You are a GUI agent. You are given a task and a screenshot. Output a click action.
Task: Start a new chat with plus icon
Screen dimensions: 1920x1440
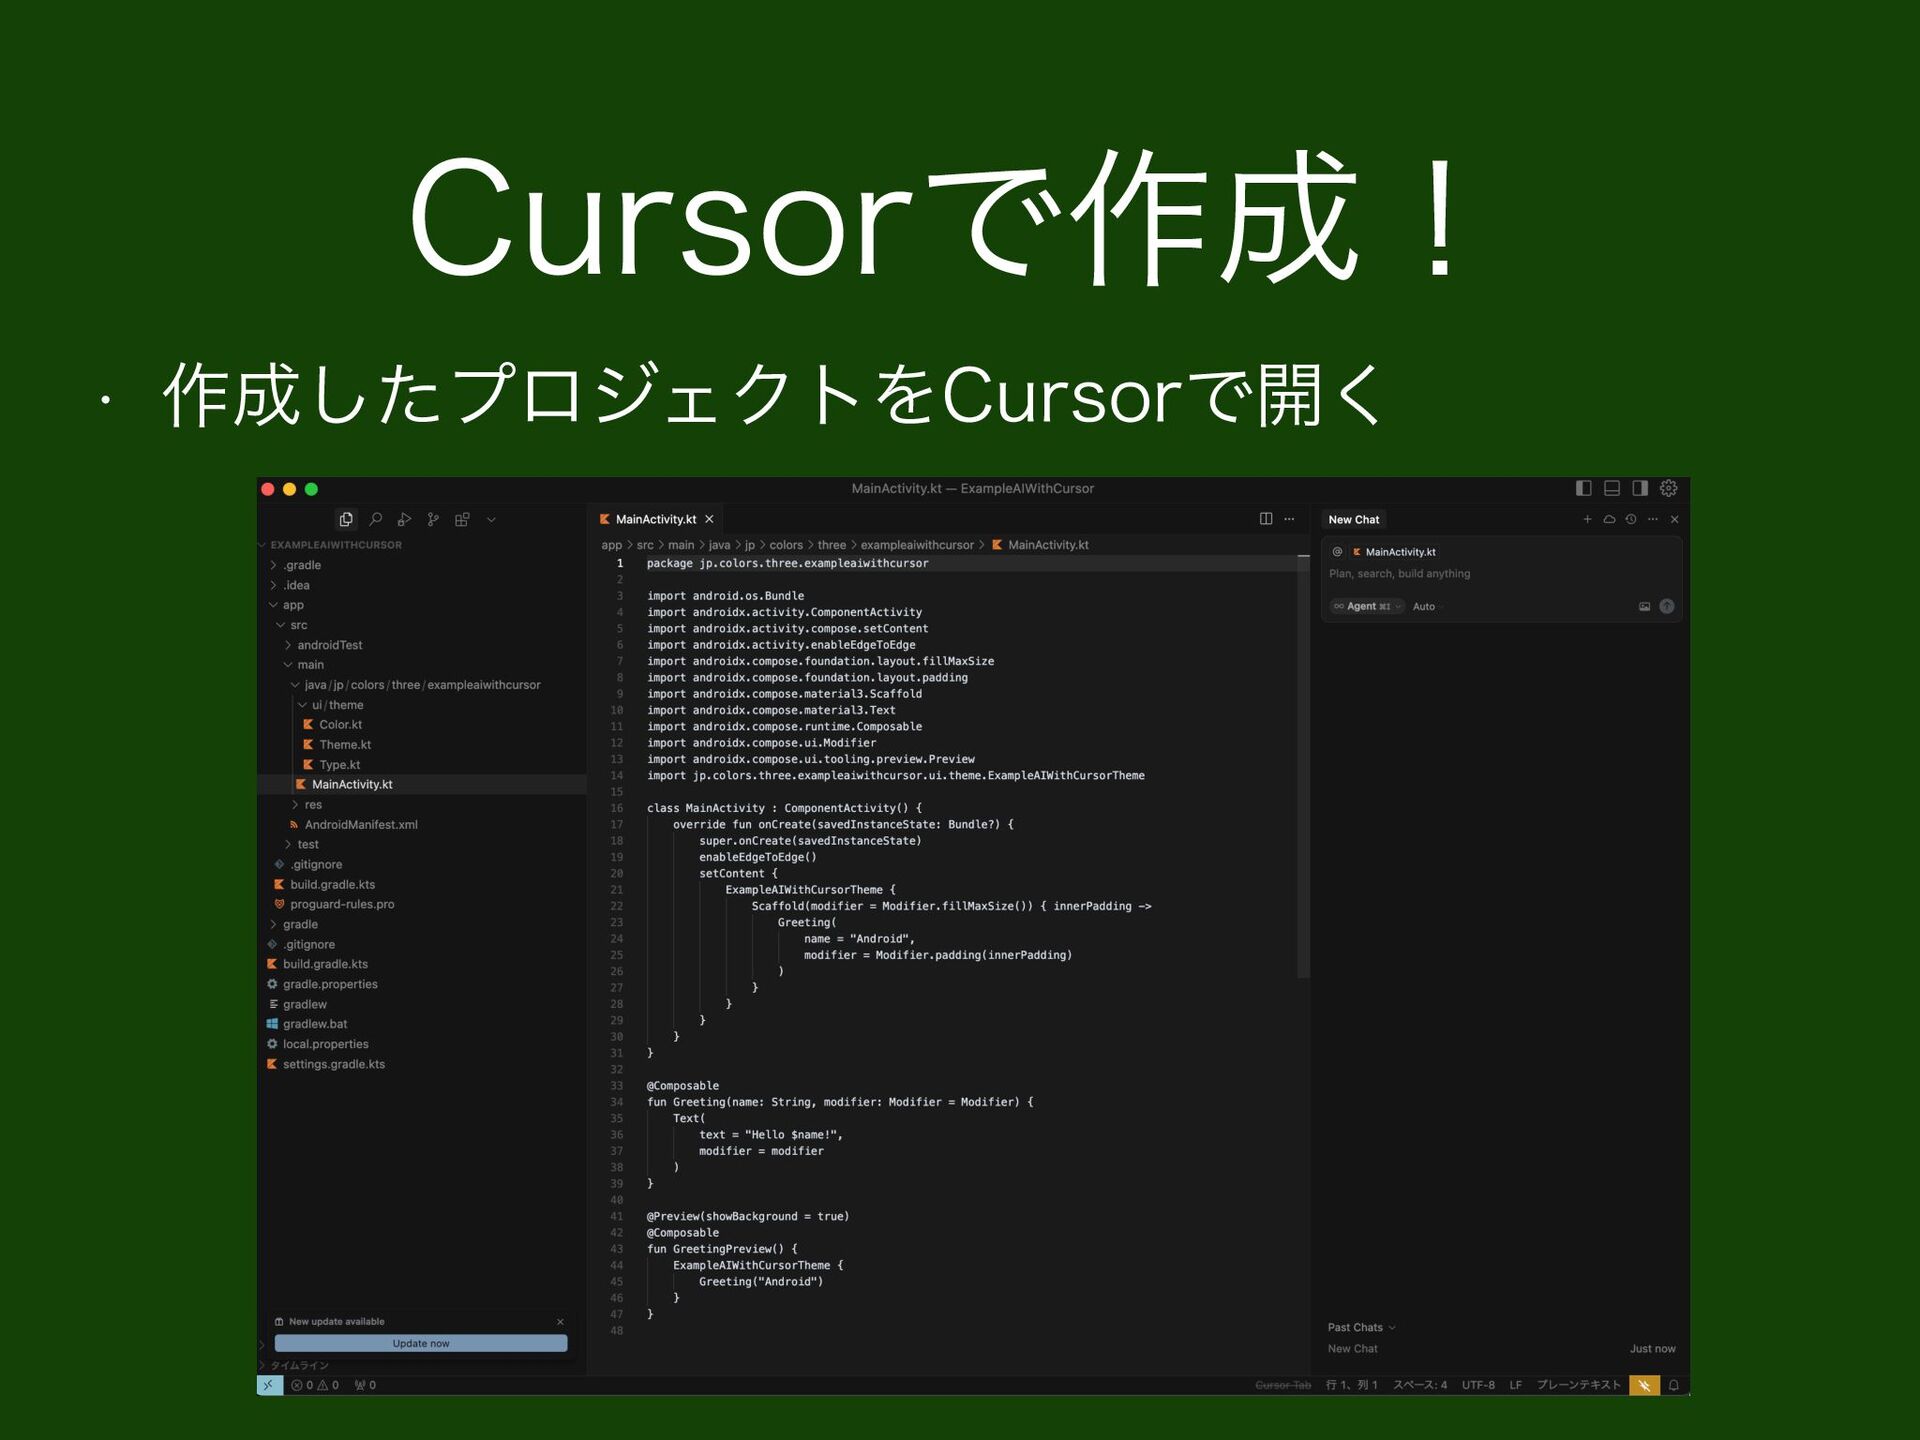pyautogui.click(x=1587, y=519)
